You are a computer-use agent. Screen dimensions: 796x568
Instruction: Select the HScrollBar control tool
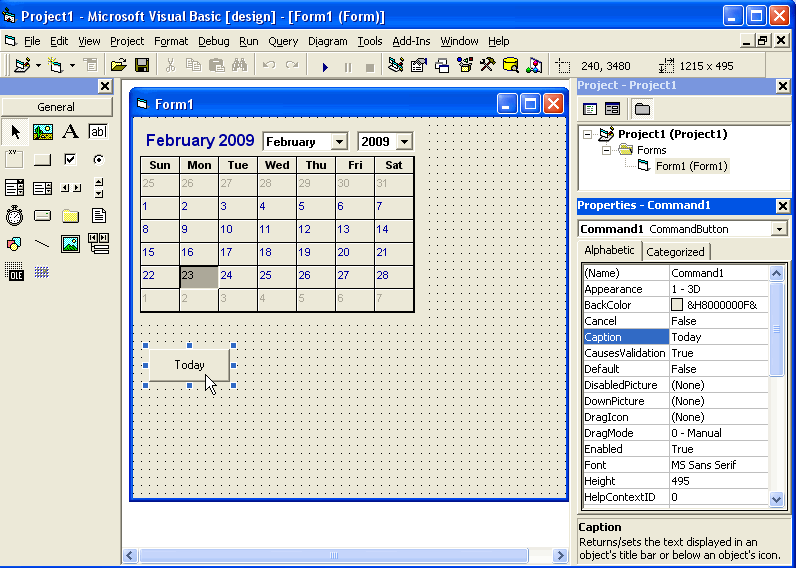tap(71, 188)
